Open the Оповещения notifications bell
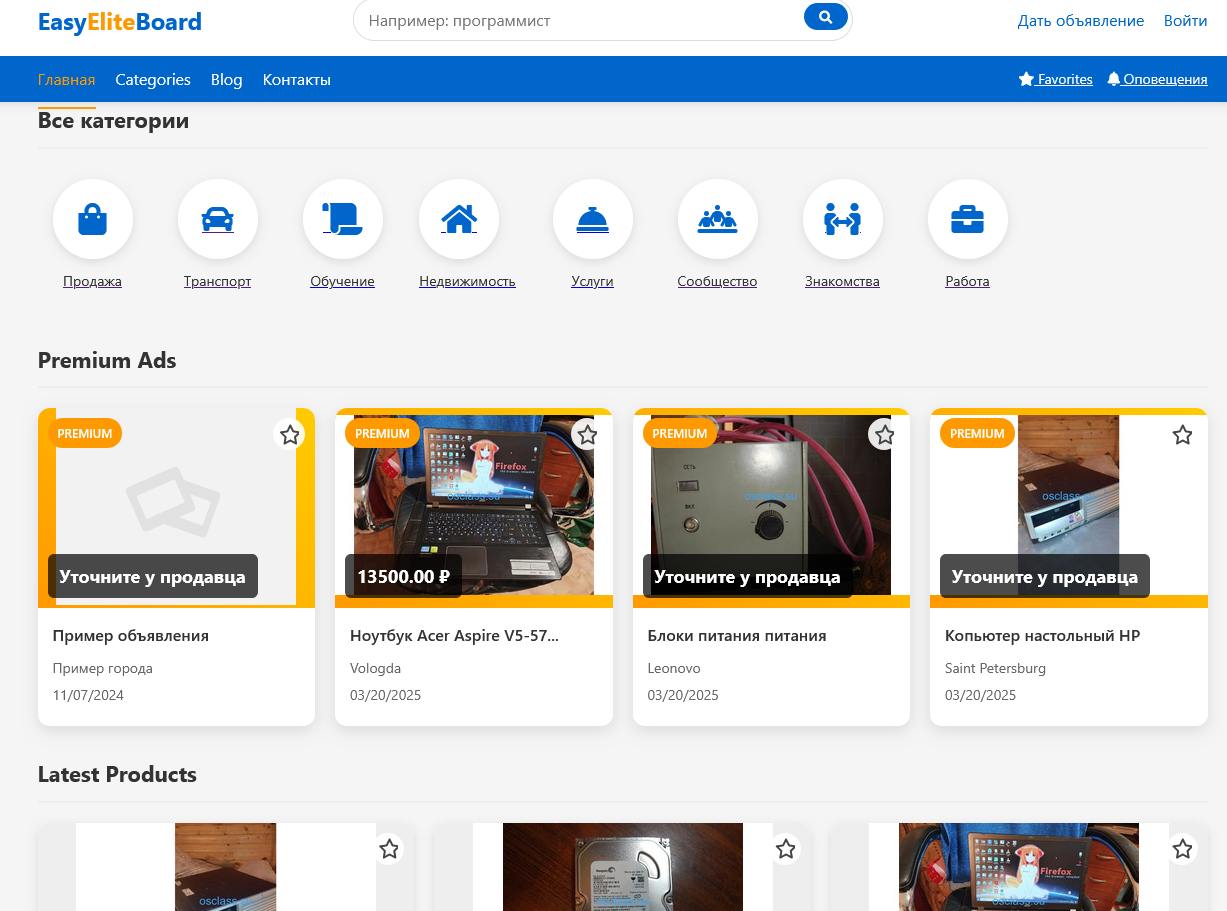1227x911 pixels. click(1157, 79)
